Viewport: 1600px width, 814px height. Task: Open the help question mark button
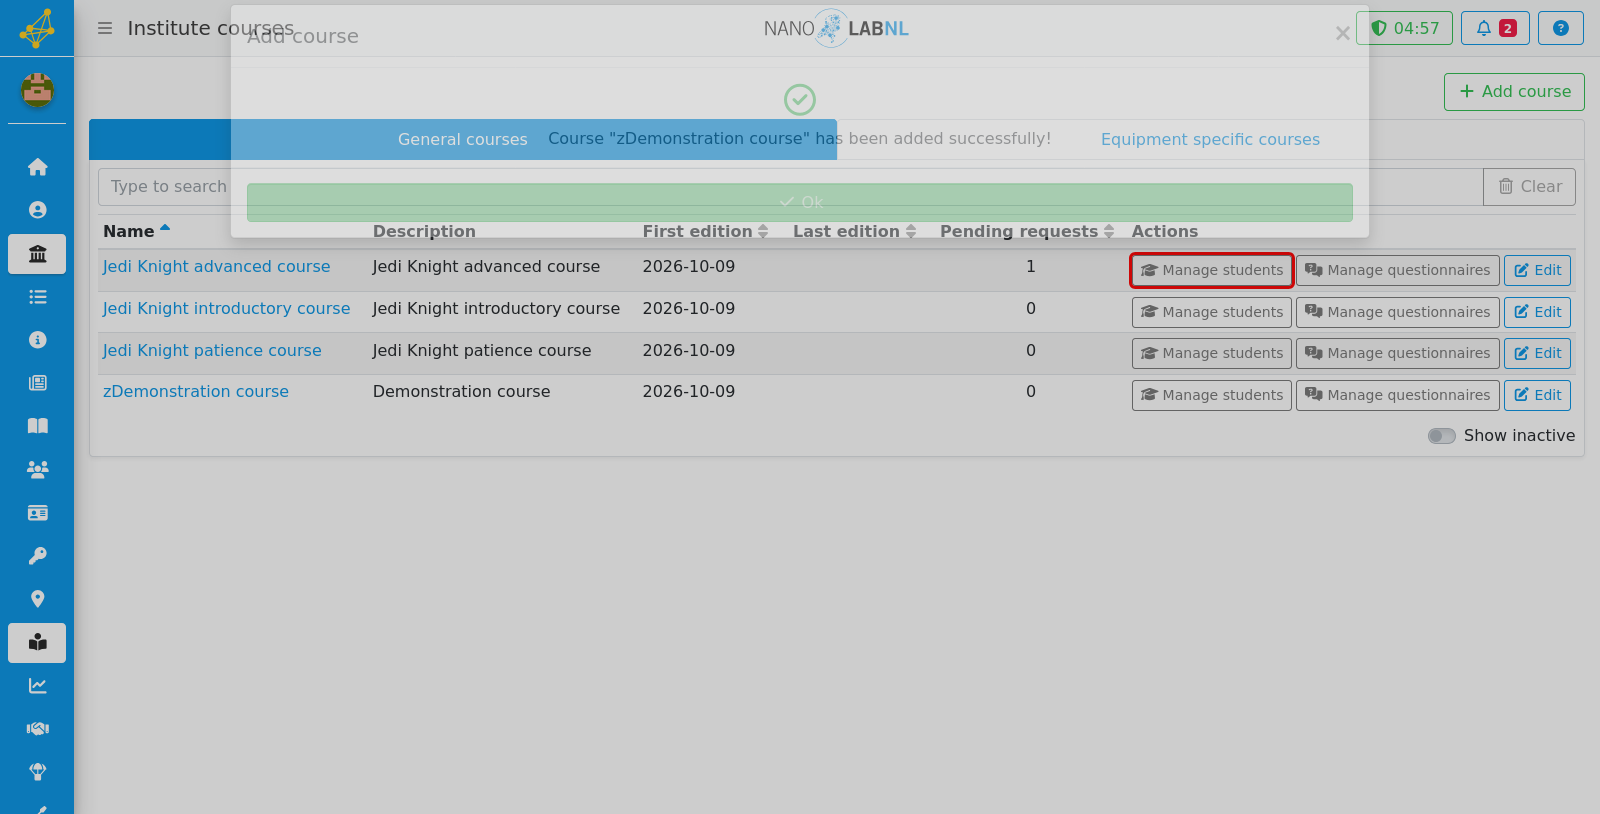1560,28
